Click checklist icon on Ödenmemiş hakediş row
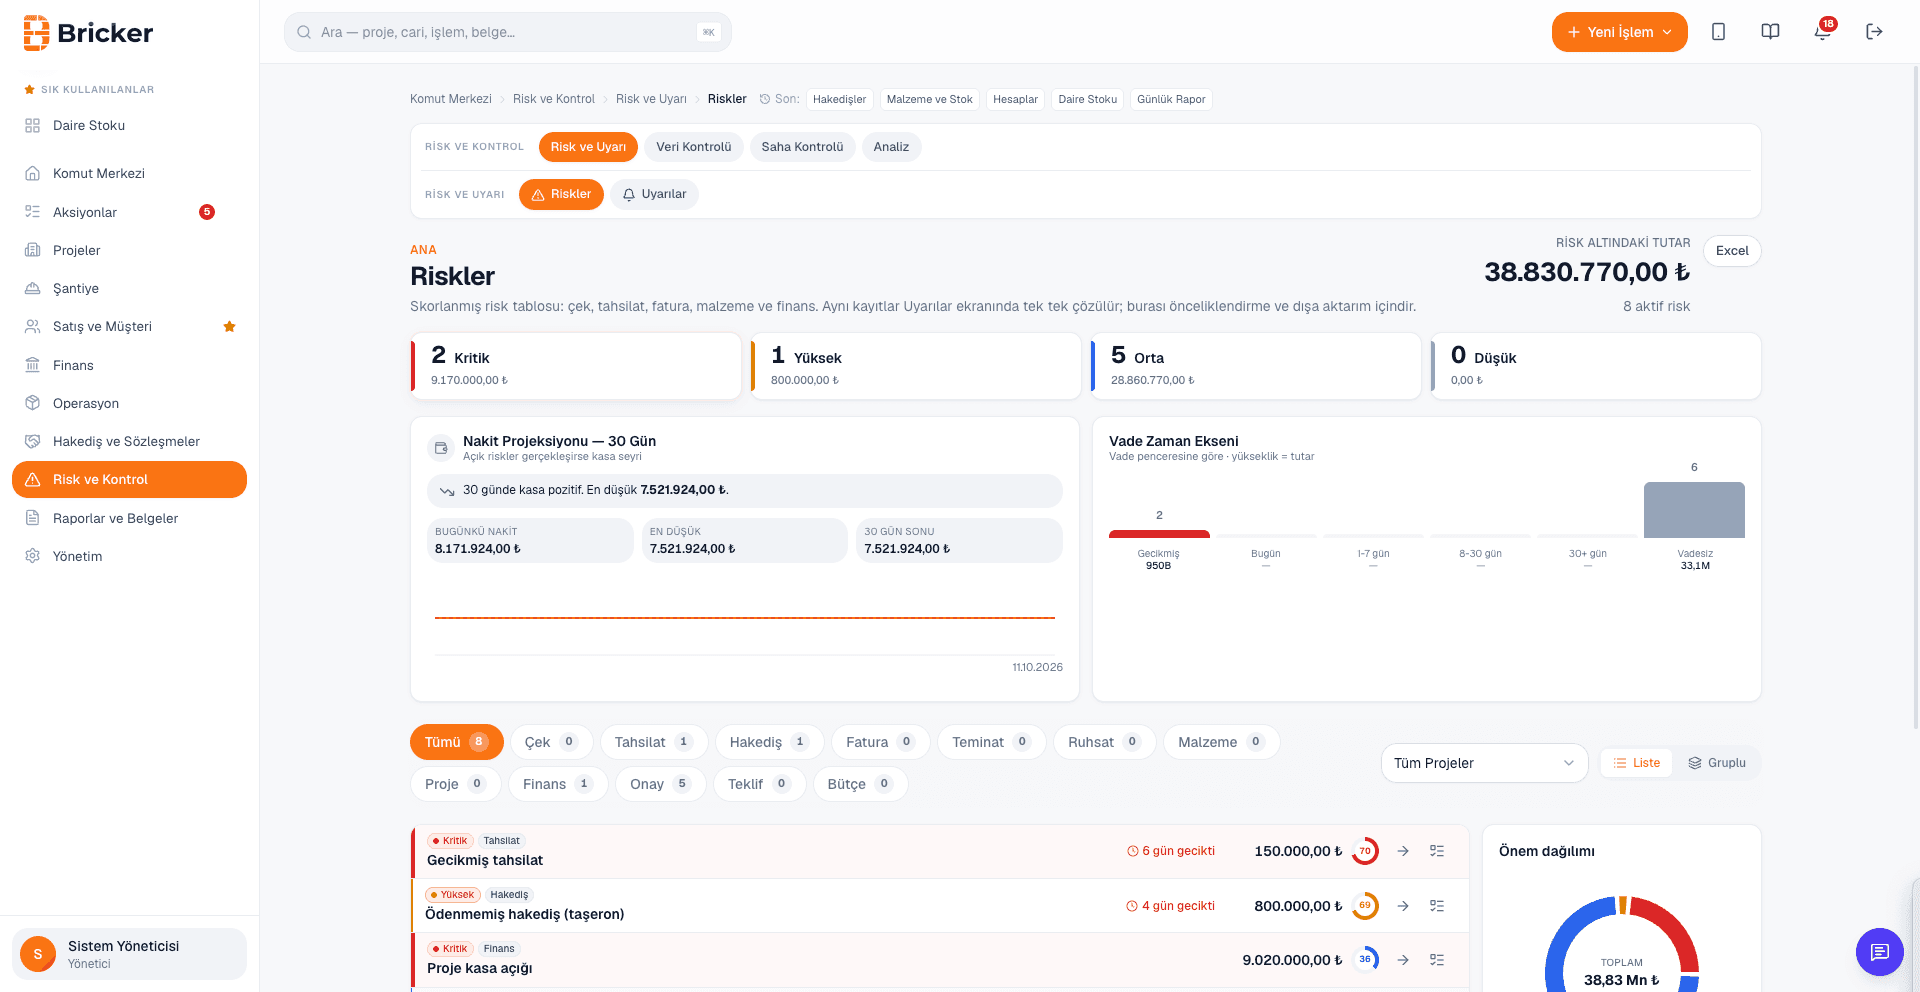This screenshot has height=992, width=1920. coord(1437,906)
